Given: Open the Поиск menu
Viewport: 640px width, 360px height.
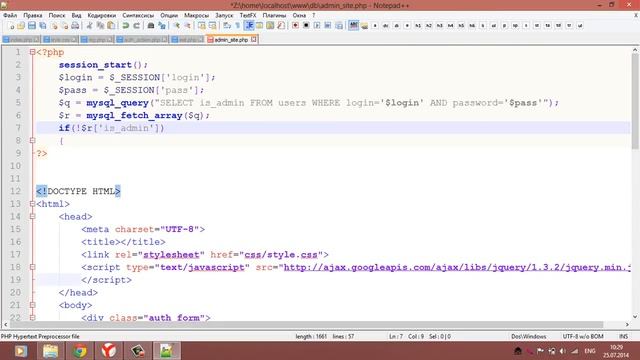Looking at the screenshot, I should [57, 16].
